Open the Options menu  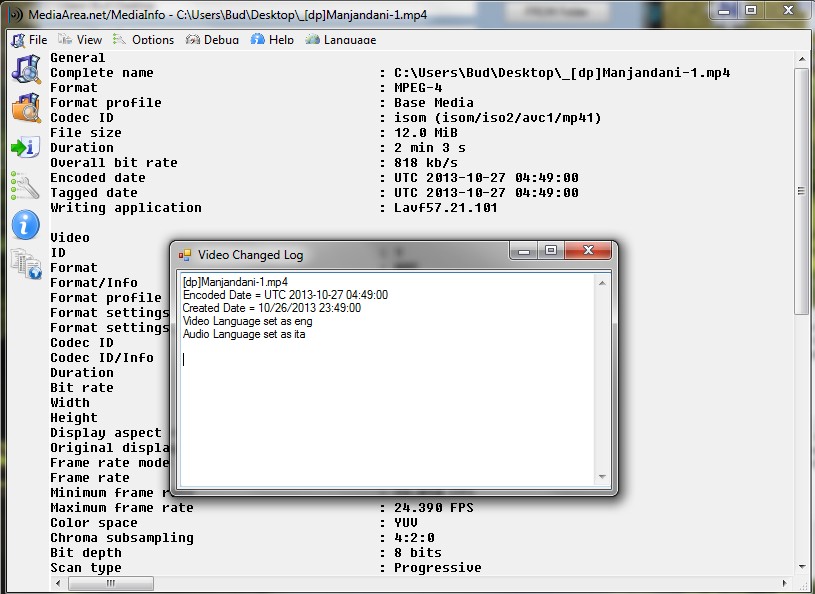pos(143,39)
